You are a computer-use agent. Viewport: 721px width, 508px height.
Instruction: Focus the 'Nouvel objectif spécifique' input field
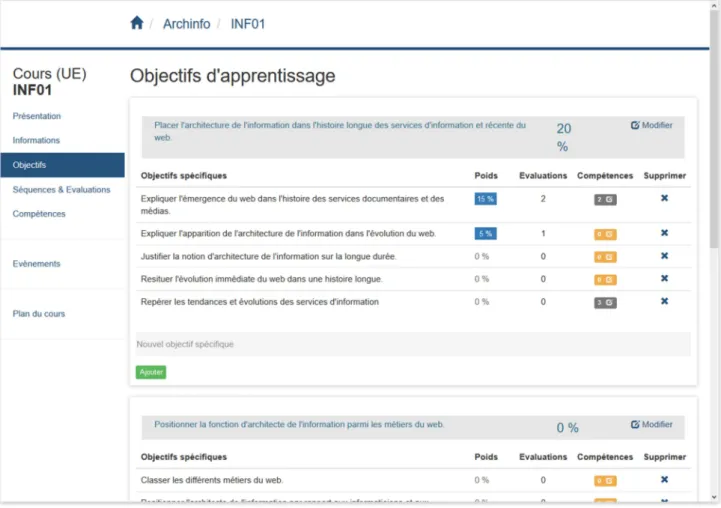tap(413, 344)
